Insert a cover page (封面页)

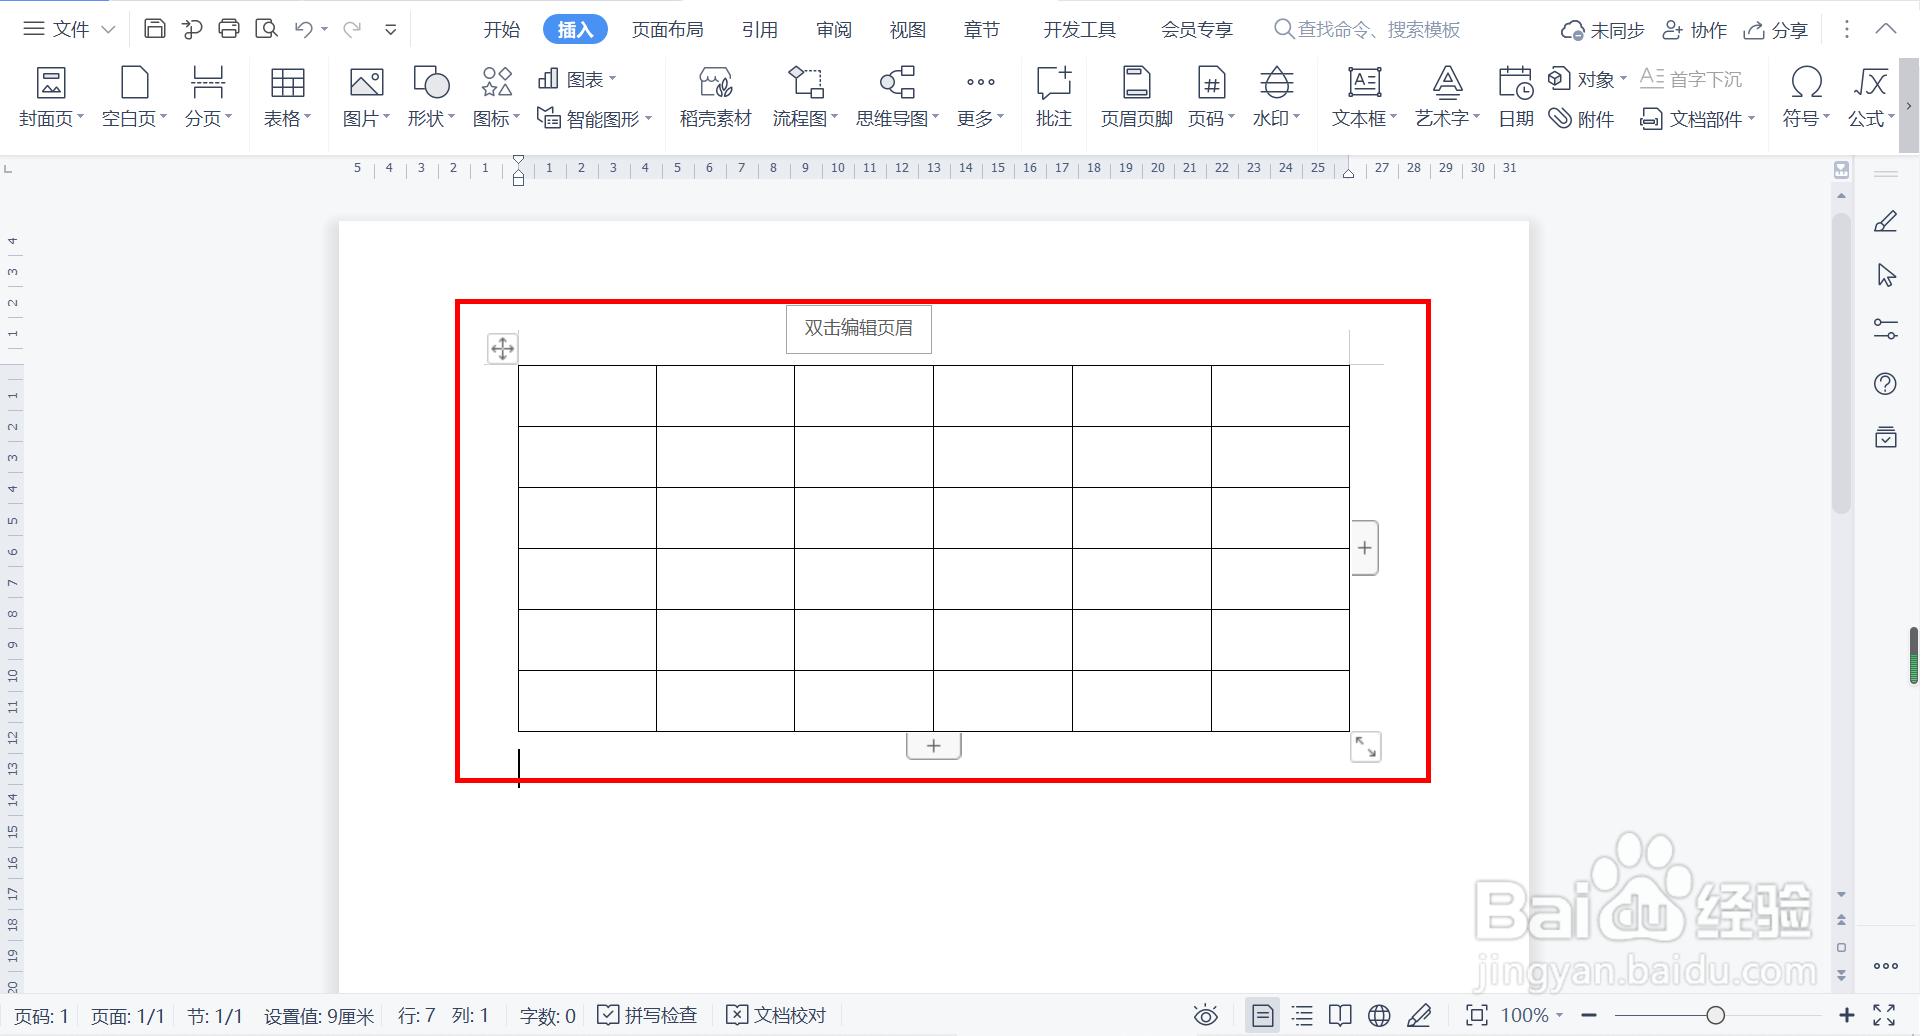[51, 97]
